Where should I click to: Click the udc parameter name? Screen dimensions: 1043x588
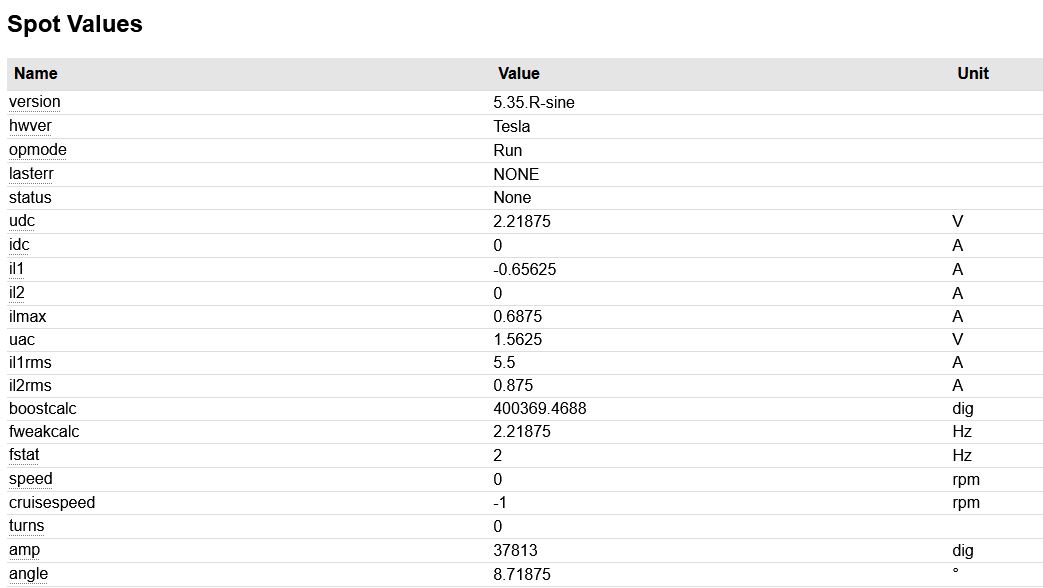pyautogui.click(x=22, y=221)
